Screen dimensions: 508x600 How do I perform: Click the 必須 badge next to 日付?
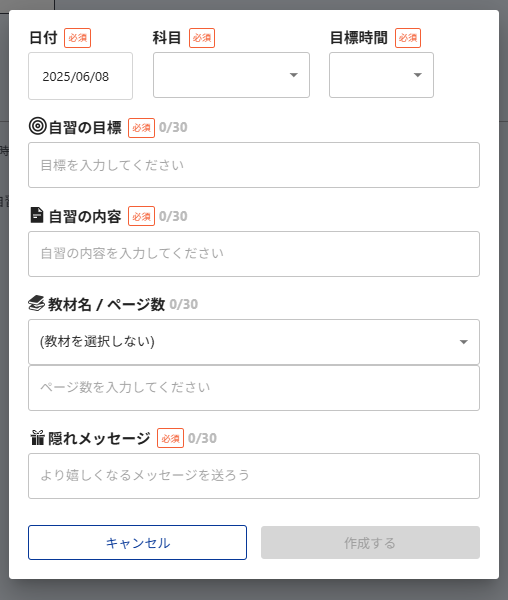(77, 38)
